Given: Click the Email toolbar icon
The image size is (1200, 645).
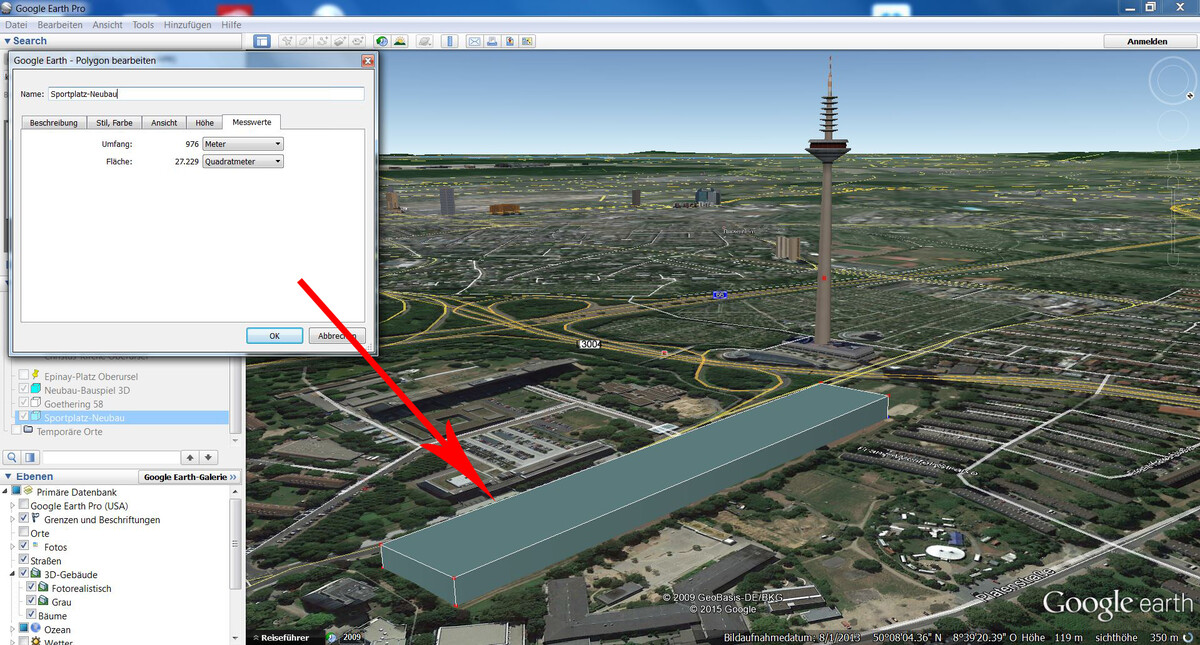Looking at the screenshot, I should [475, 41].
